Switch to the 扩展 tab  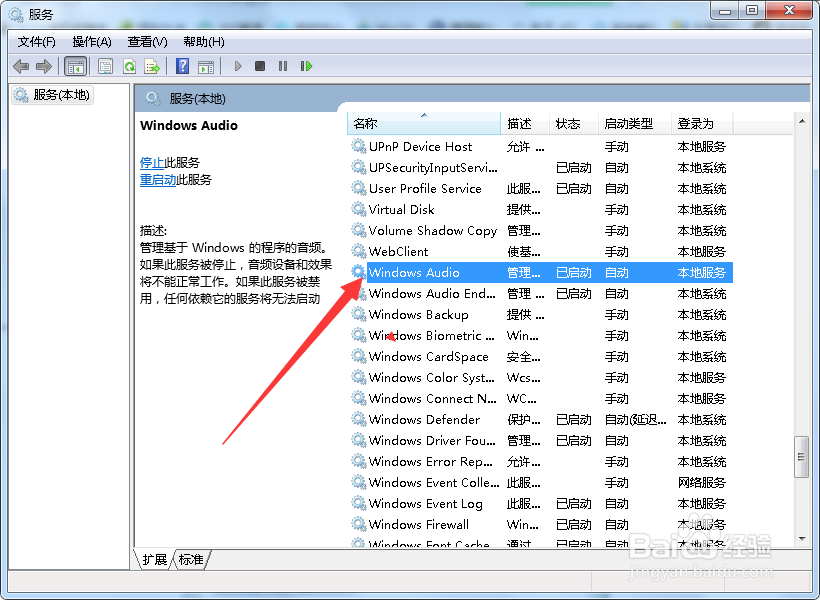[155, 559]
